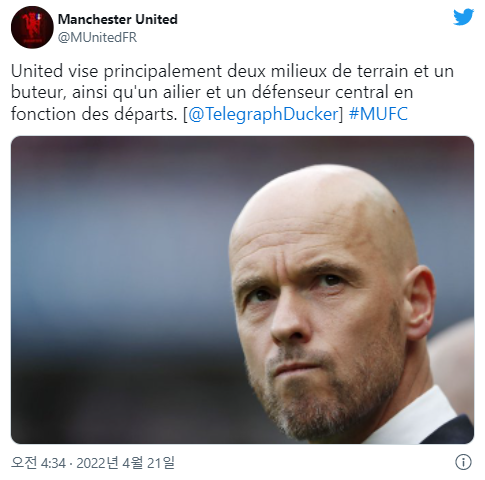Open the @TelegraphDucker mention
This screenshot has width=485, height=480.
263,114
